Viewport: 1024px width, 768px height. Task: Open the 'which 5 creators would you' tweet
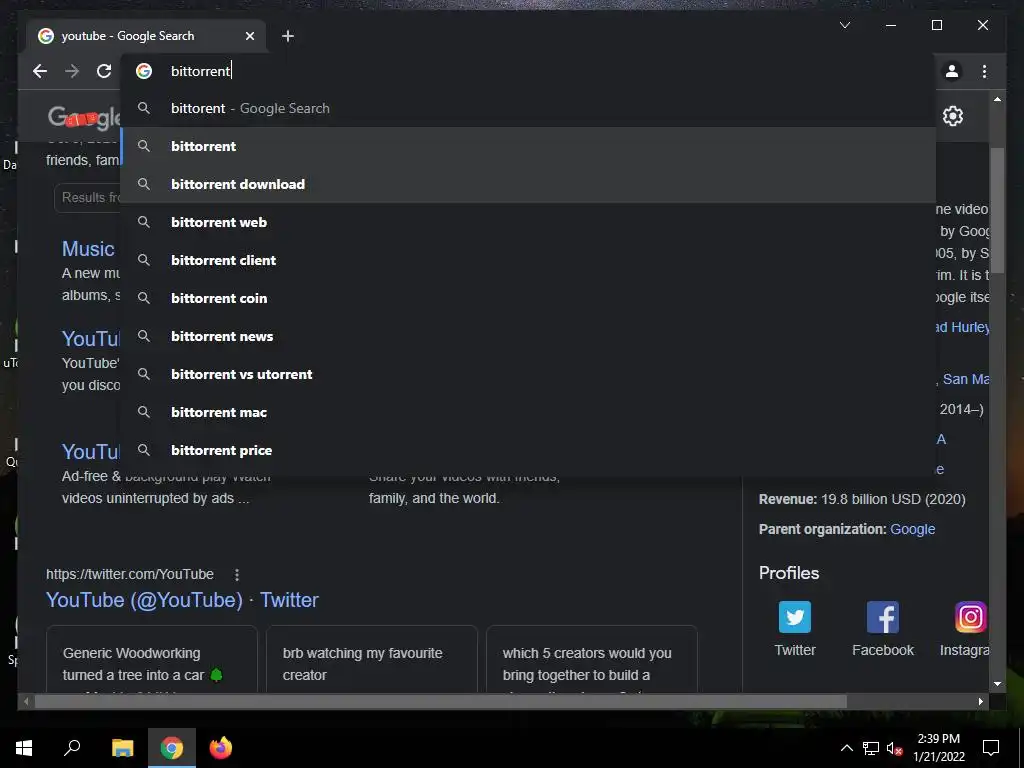tap(592, 660)
